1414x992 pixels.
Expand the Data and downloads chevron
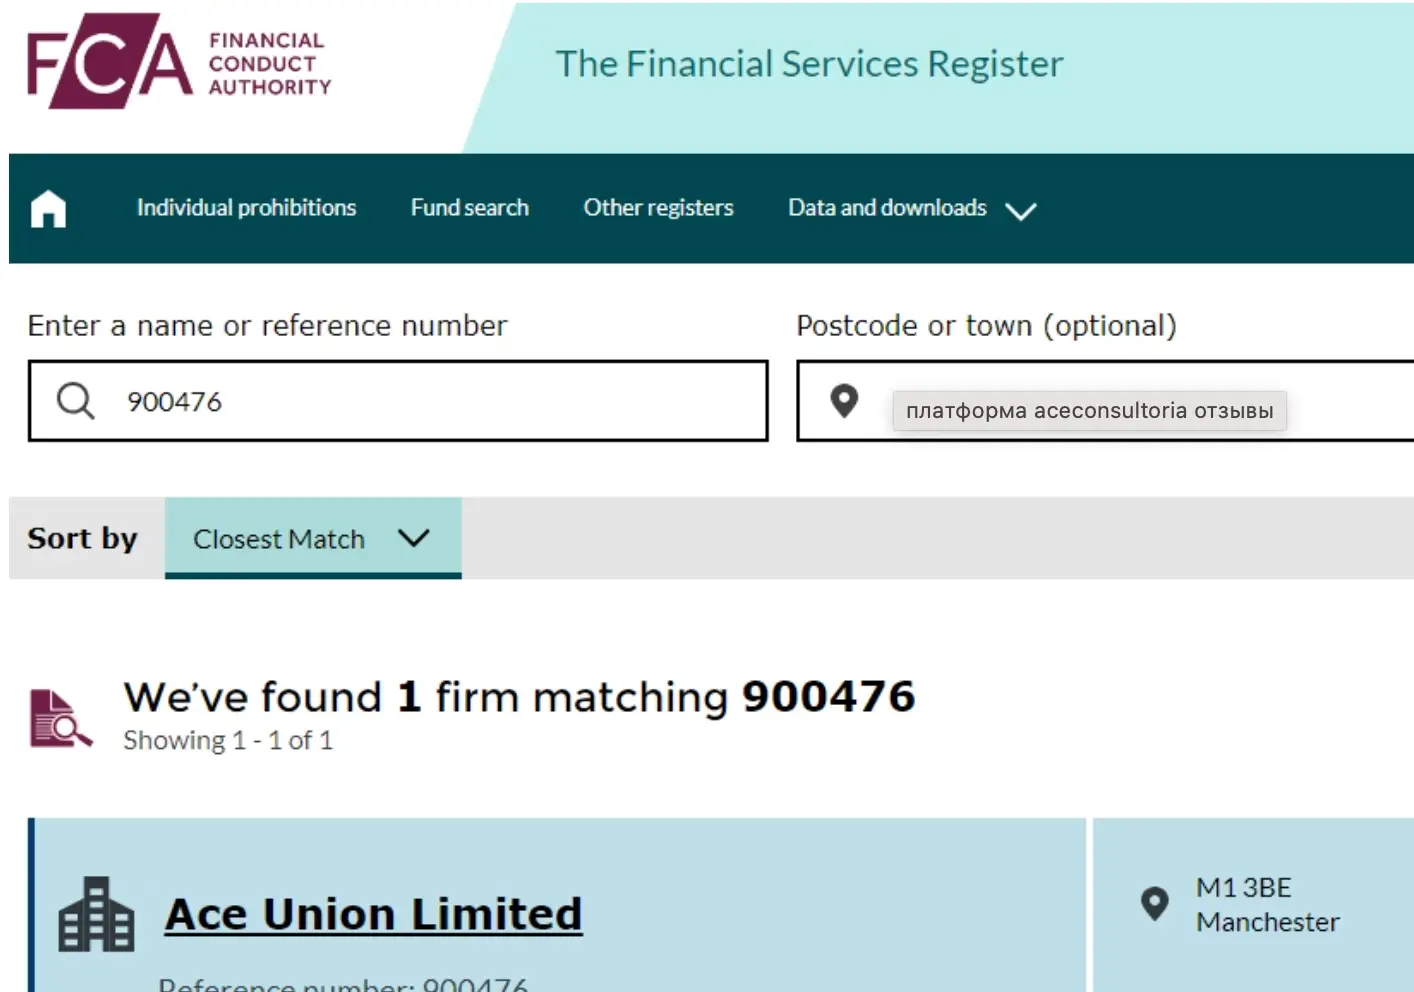(1021, 211)
